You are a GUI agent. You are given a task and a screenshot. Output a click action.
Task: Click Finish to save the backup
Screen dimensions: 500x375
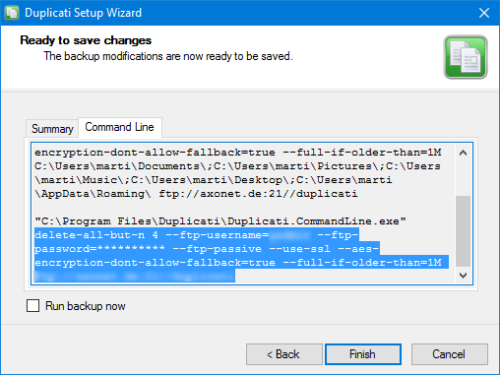click(x=363, y=354)
